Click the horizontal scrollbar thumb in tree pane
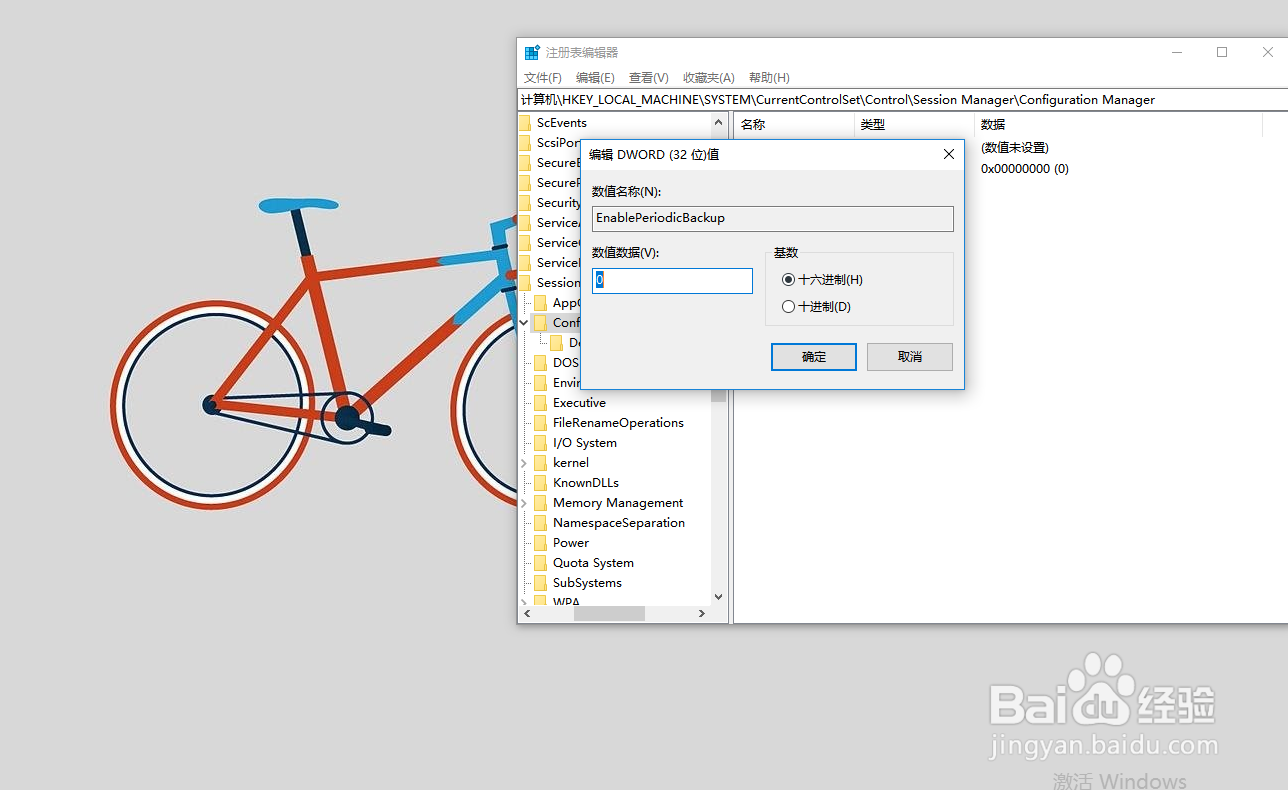The image size is (1288, 790). (609, 613)
